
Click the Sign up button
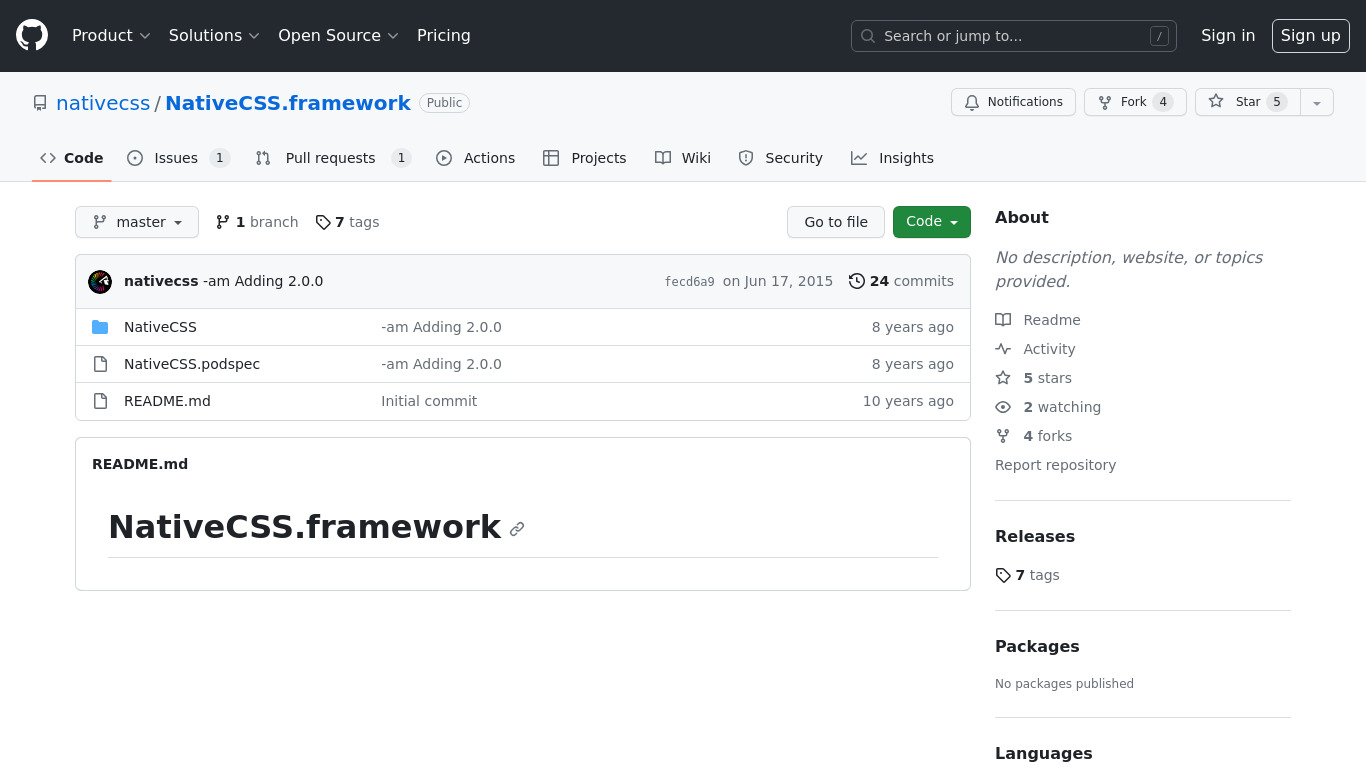point(1311,36)
